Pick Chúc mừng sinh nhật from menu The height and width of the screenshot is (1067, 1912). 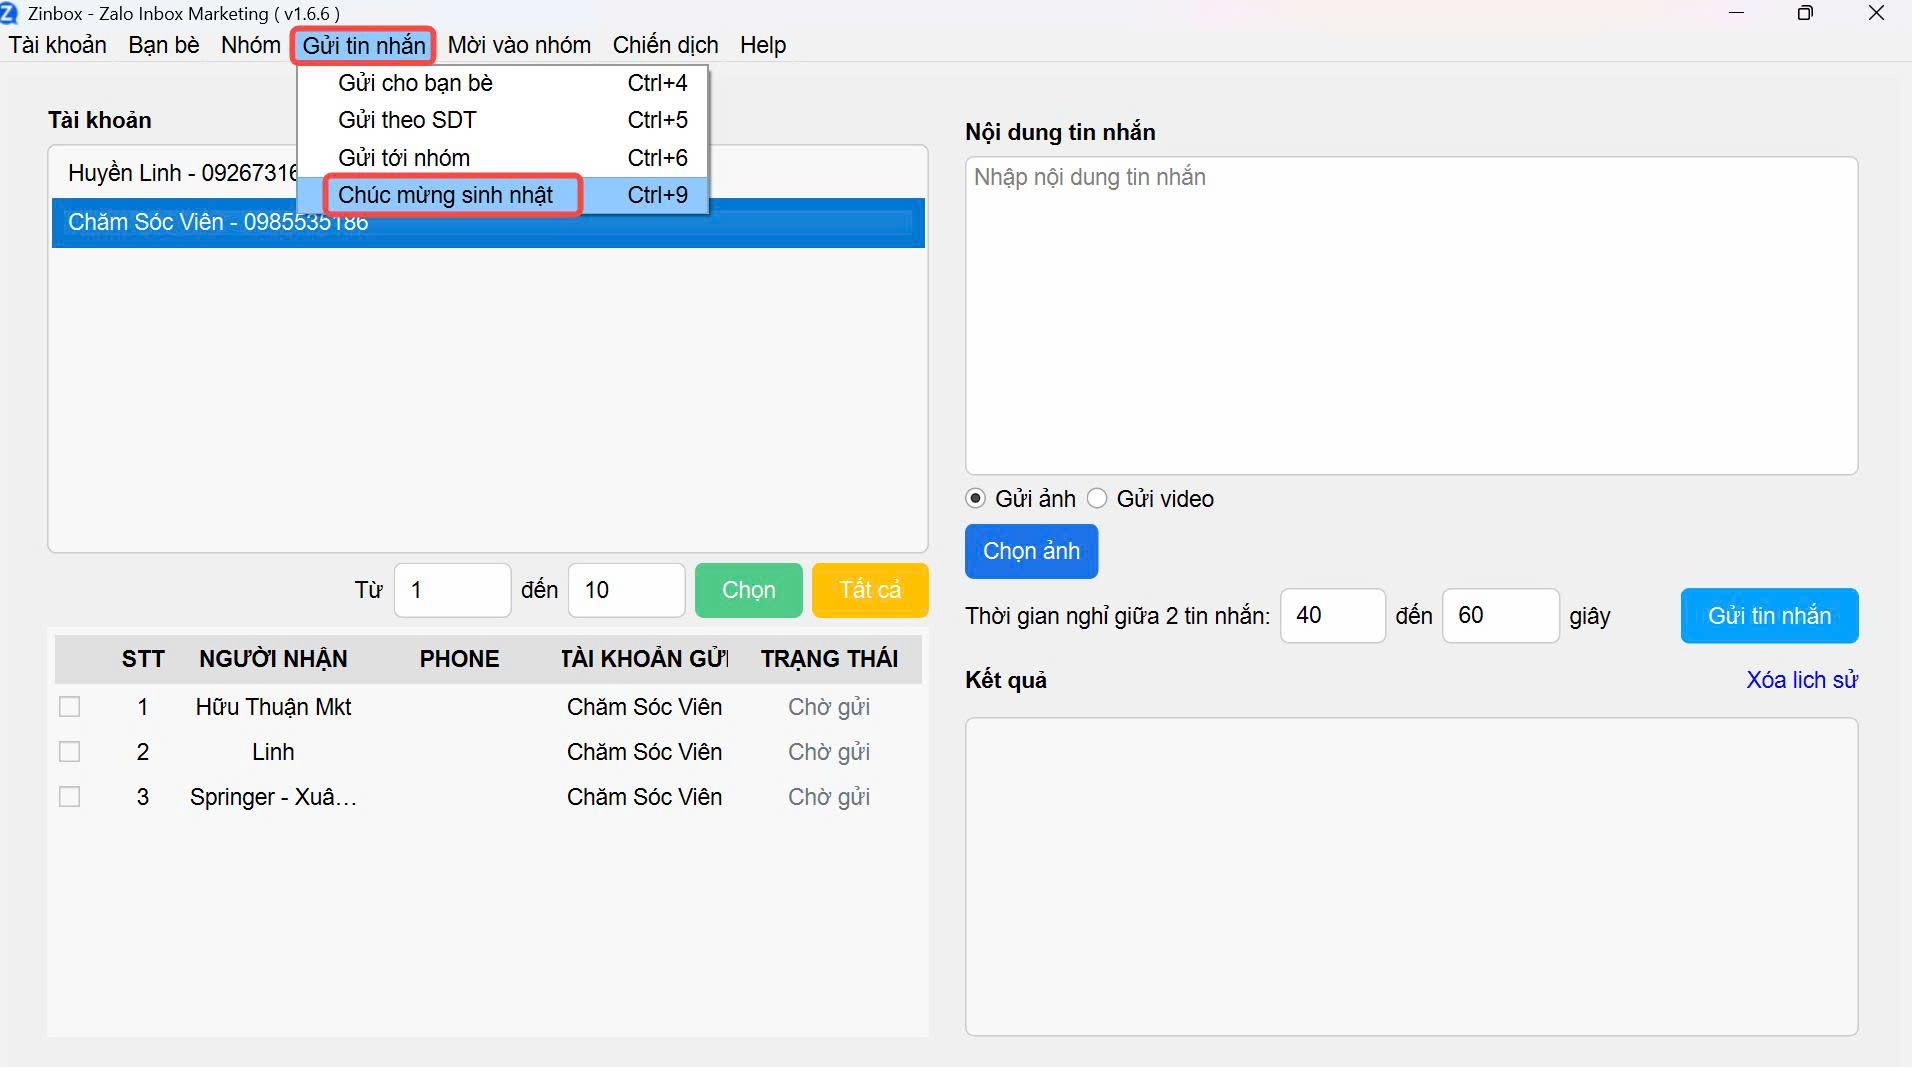(445, 195)
